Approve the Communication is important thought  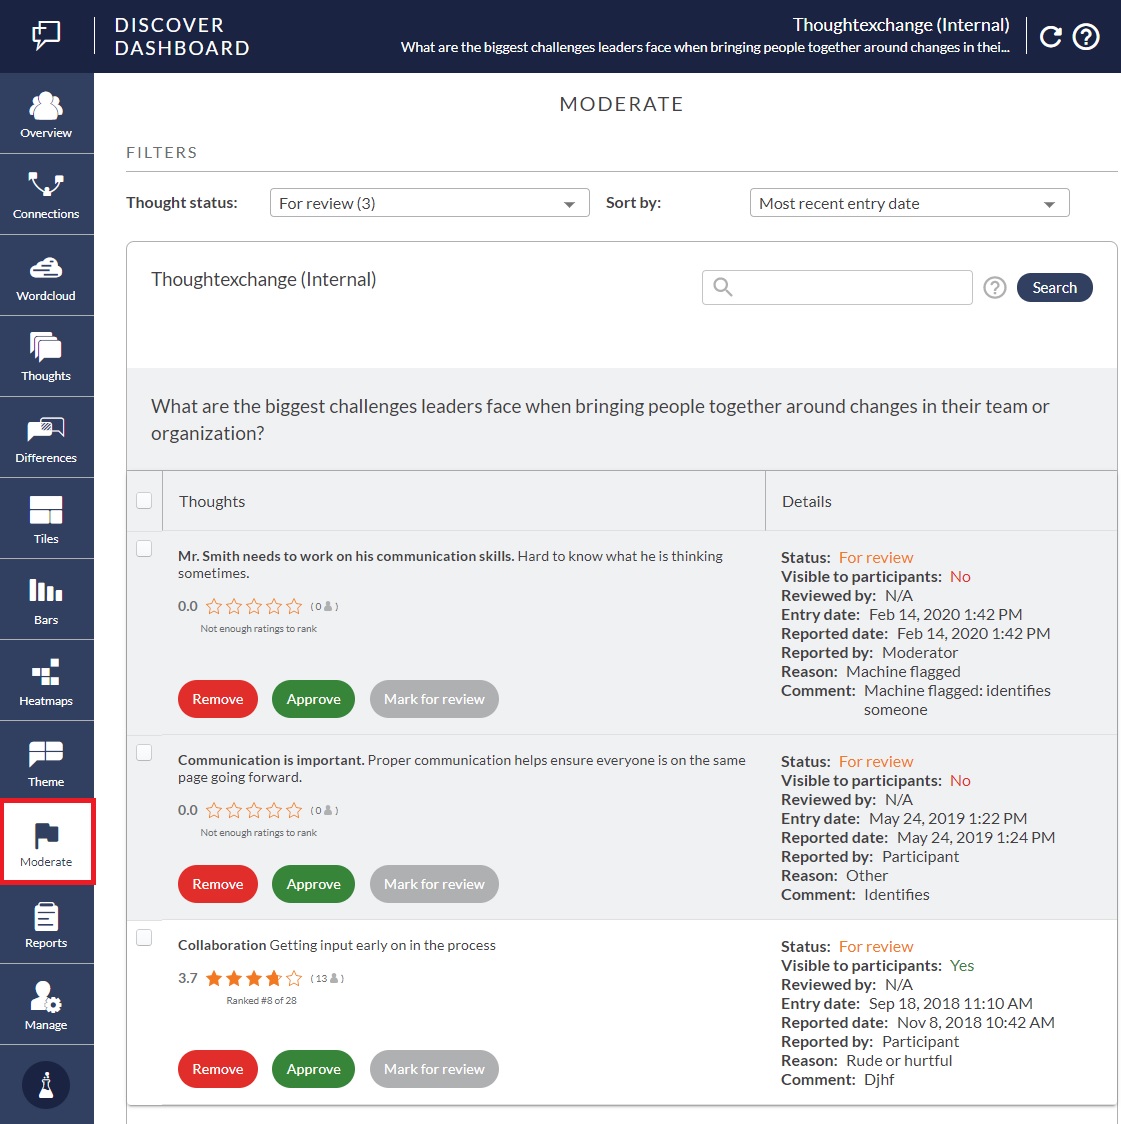pos(313,884)
